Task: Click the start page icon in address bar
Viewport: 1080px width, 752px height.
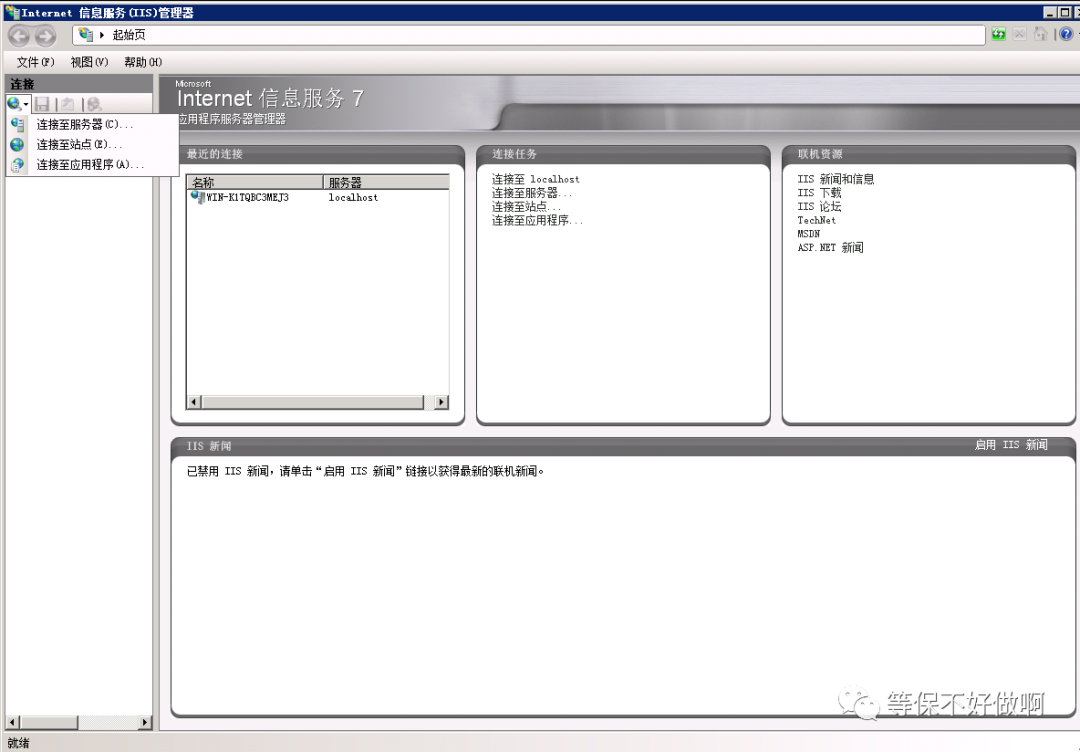Action: (x=85, y=34)
